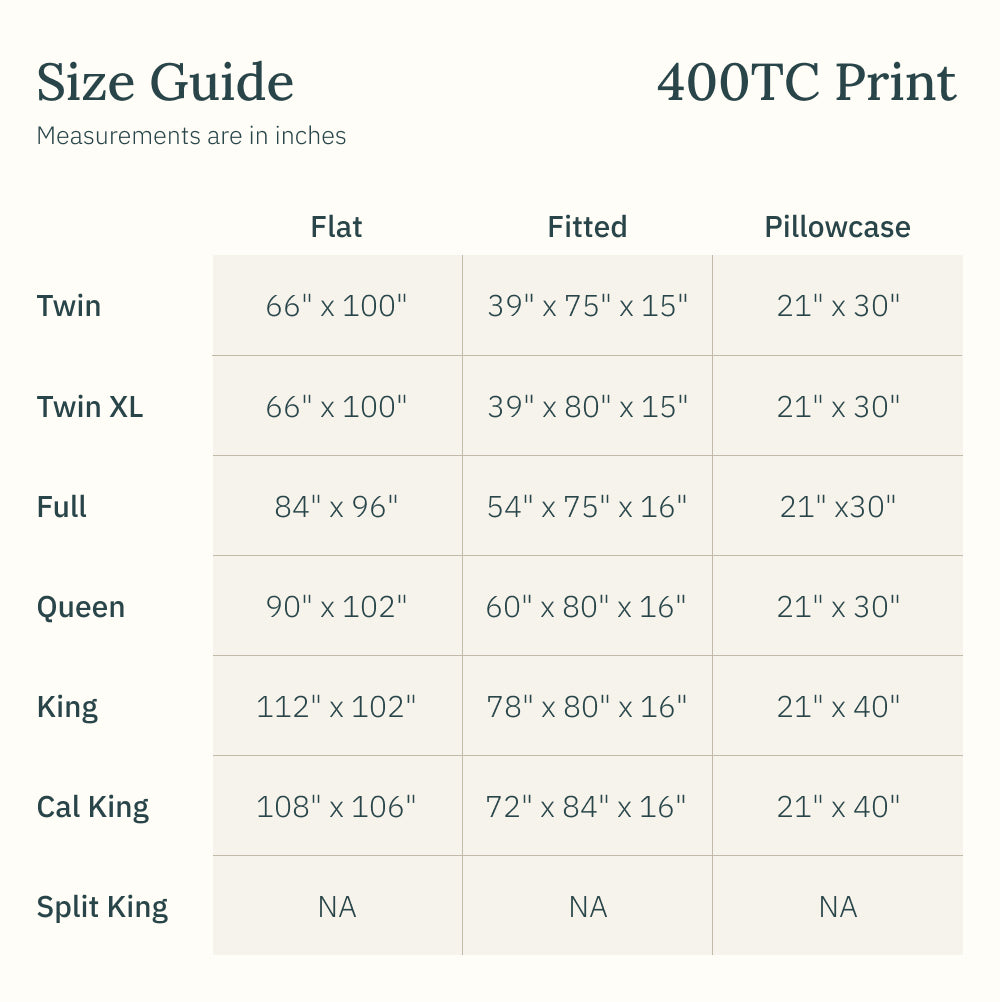Image resolution: width=1000 pixels, height=1002 pixels.
Task: Click the Twin row label
Action: (69, 306)
